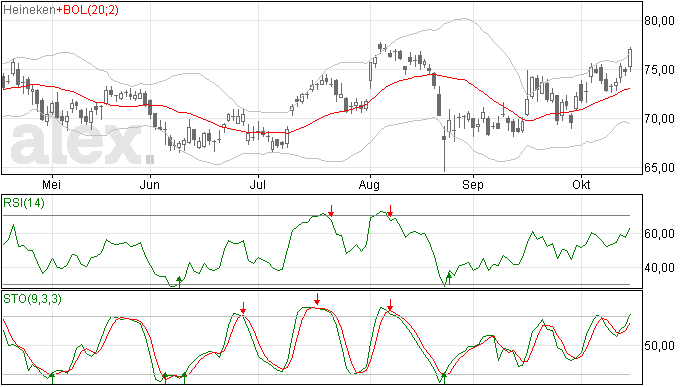Select the 65,00 price axis value
Screen dimensions: 690x387
click(x=659, y=167)
